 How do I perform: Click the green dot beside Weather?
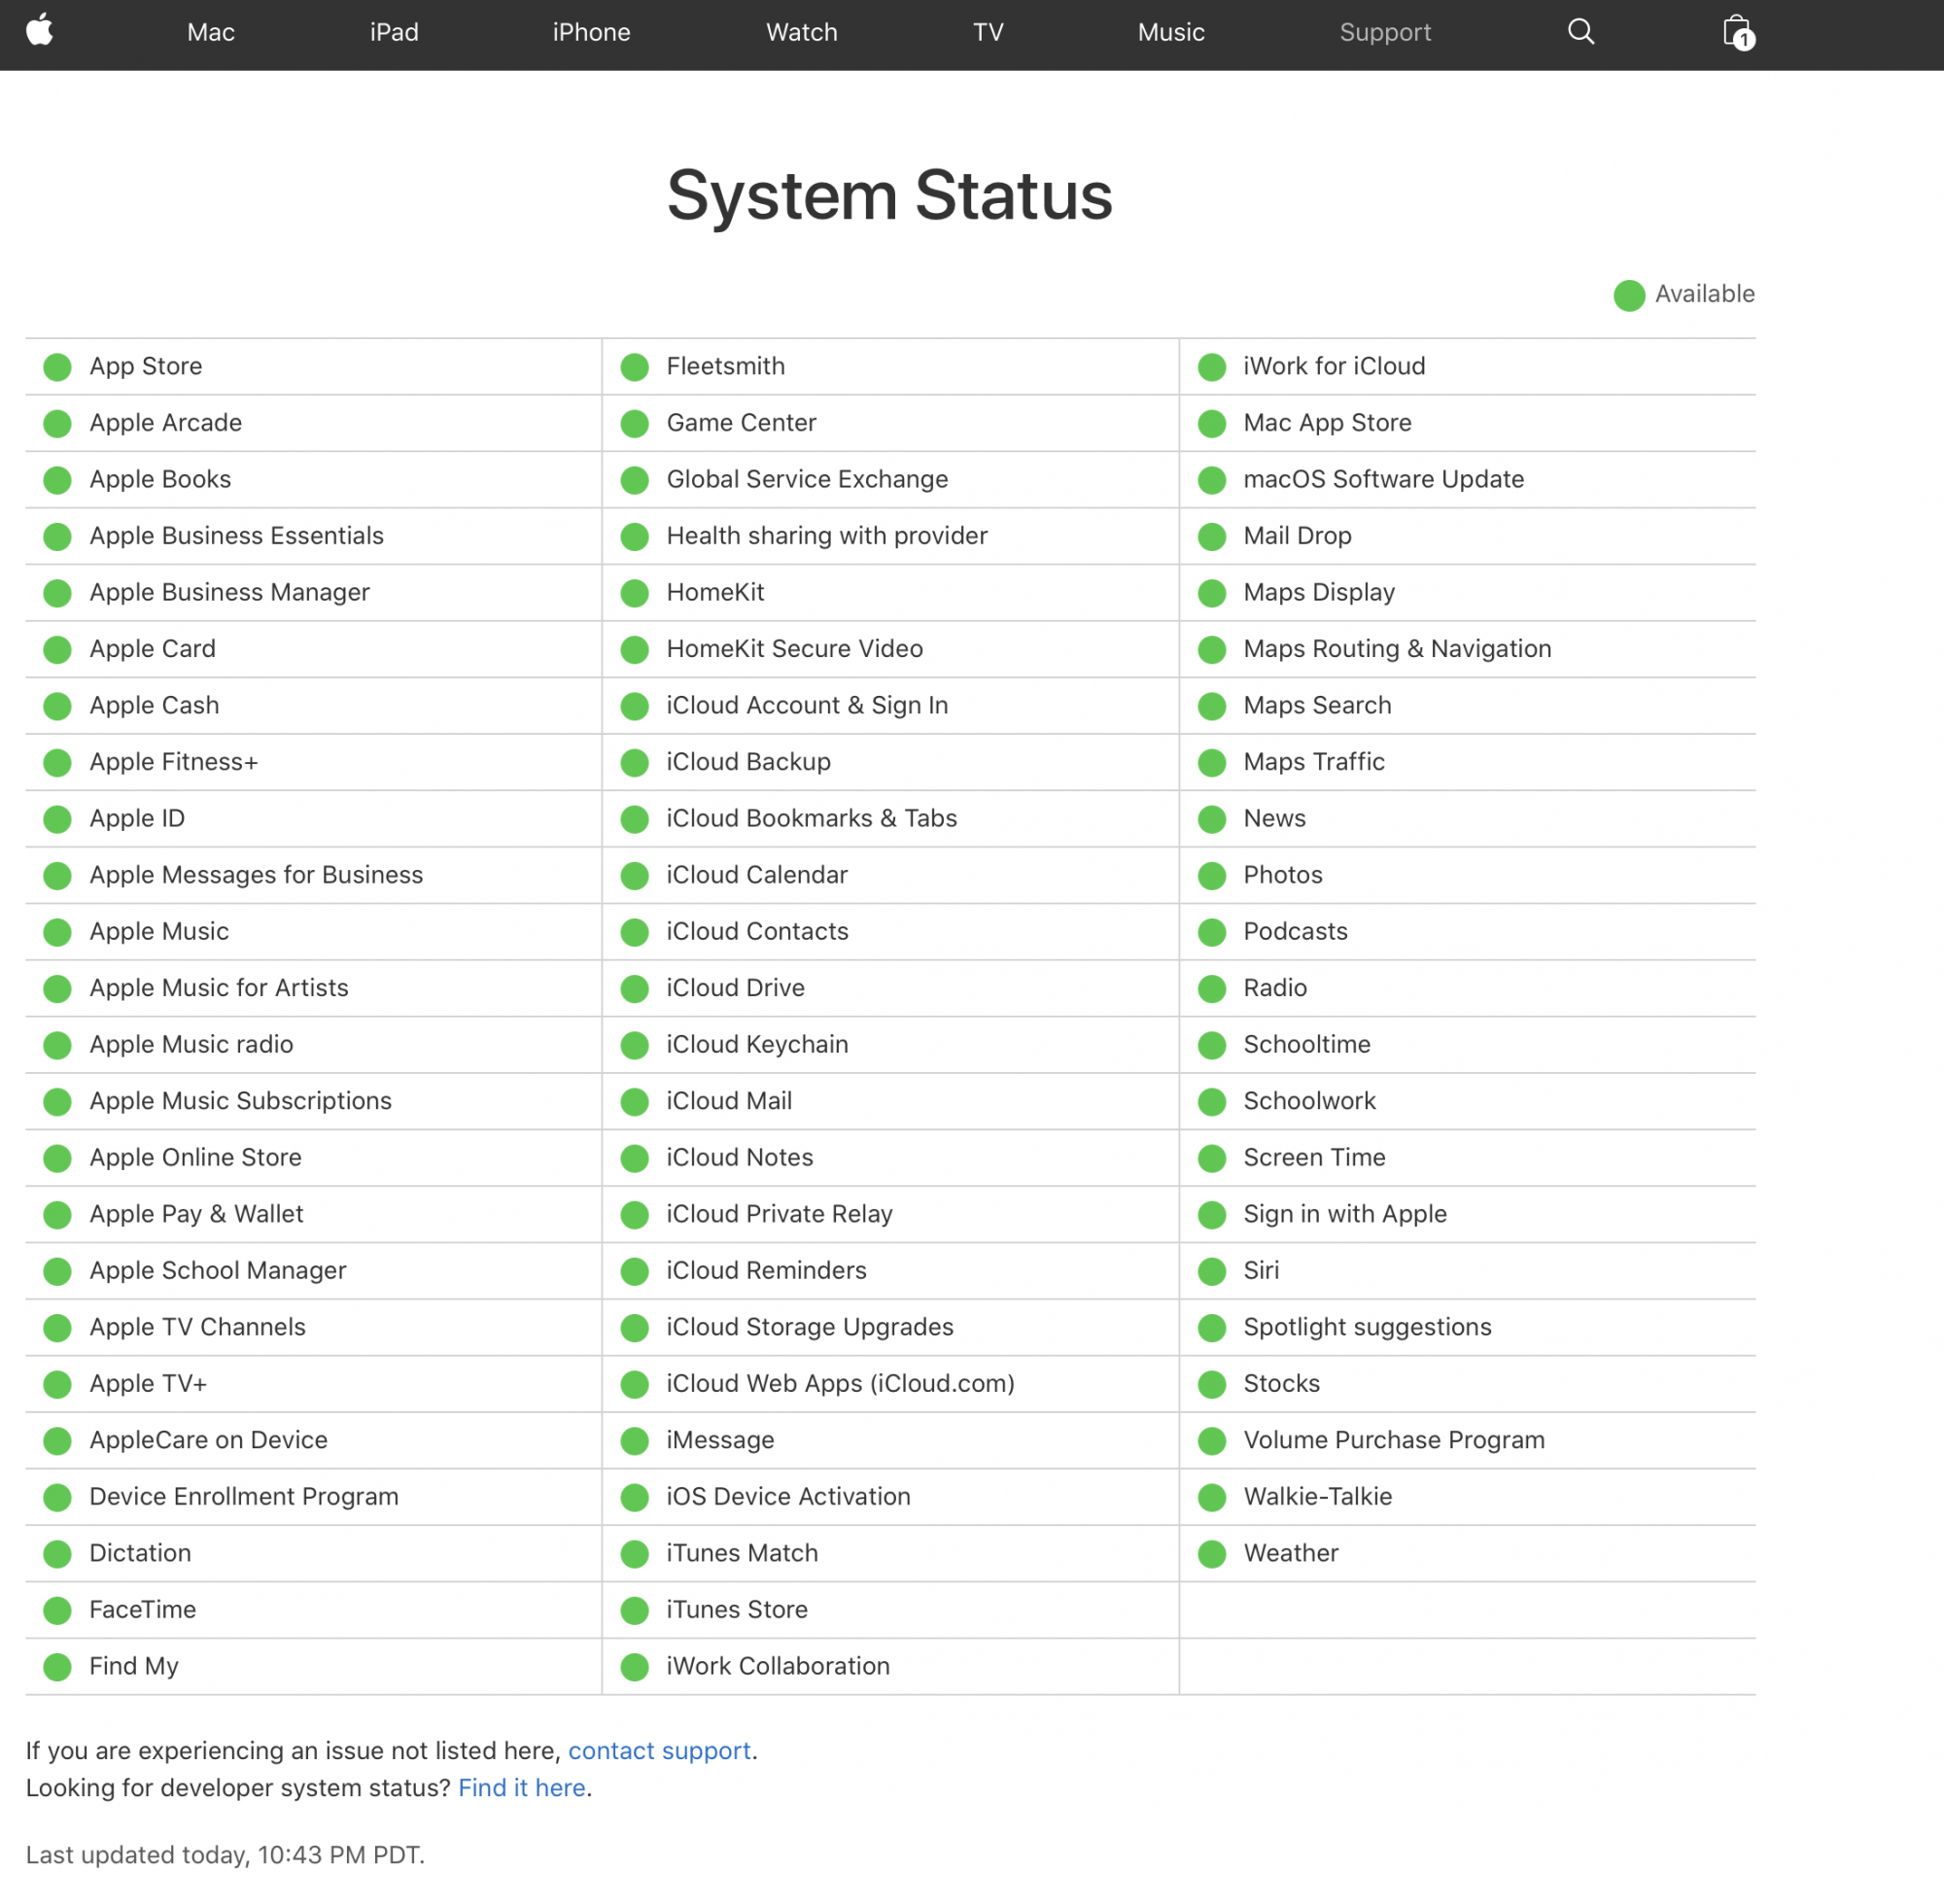pos(1212,1554)
